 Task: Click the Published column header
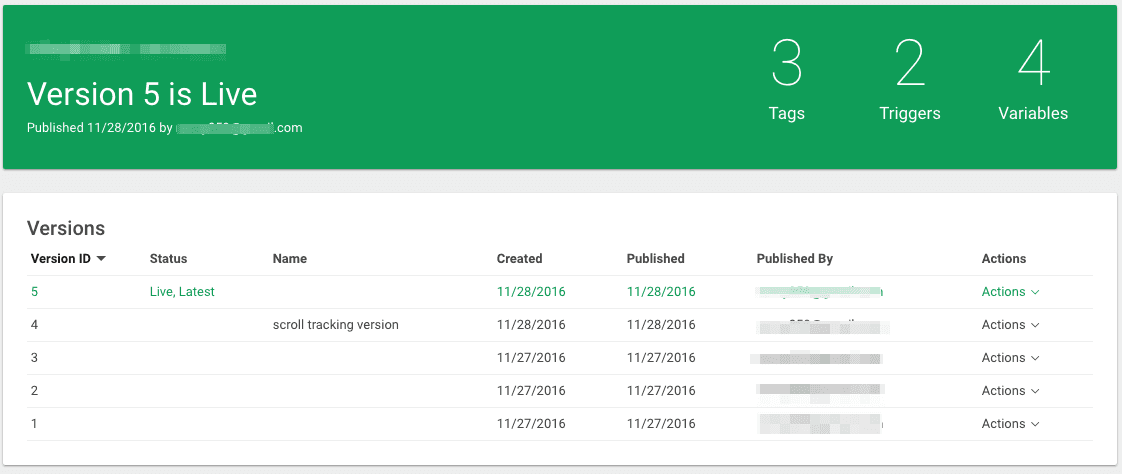tap(655, 258)
